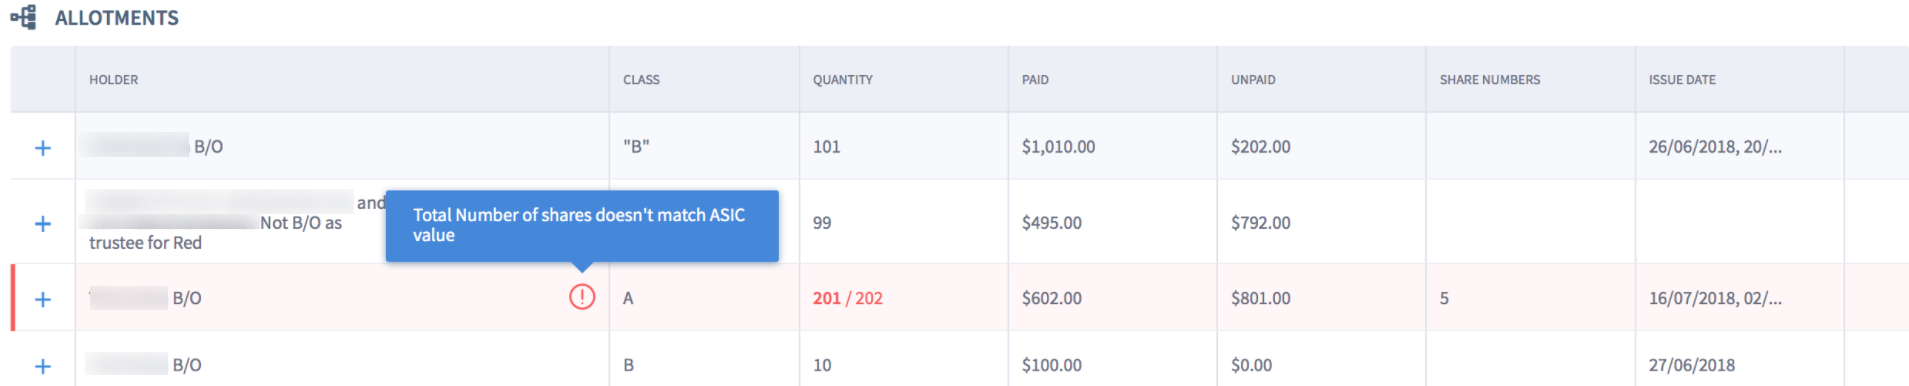Expand the trustee for Red allotment row
Viewport: 1909px width, 386px height.
point(43,224)
